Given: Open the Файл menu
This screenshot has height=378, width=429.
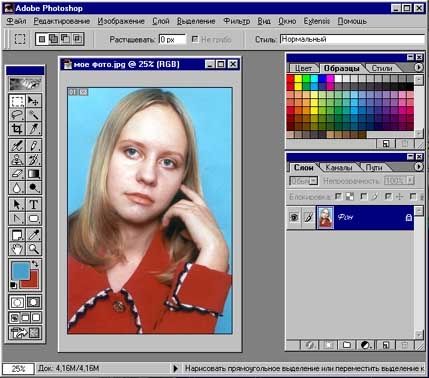Looking at the screenshot, I should pos(16,21).
